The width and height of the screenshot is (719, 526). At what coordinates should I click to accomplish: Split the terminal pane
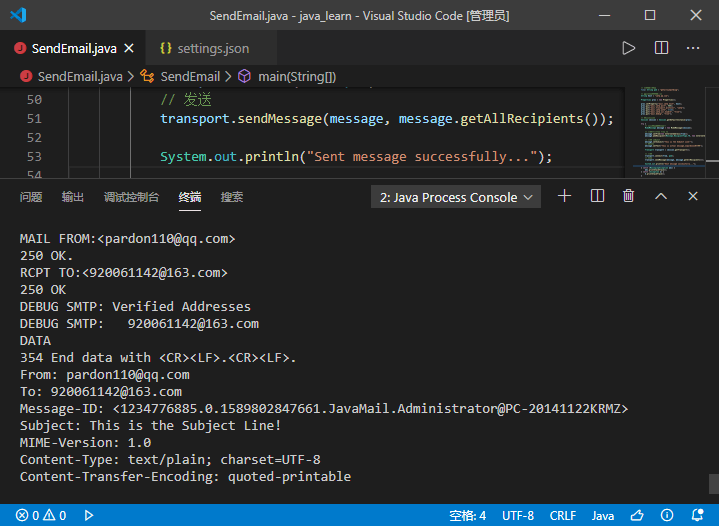597,196
